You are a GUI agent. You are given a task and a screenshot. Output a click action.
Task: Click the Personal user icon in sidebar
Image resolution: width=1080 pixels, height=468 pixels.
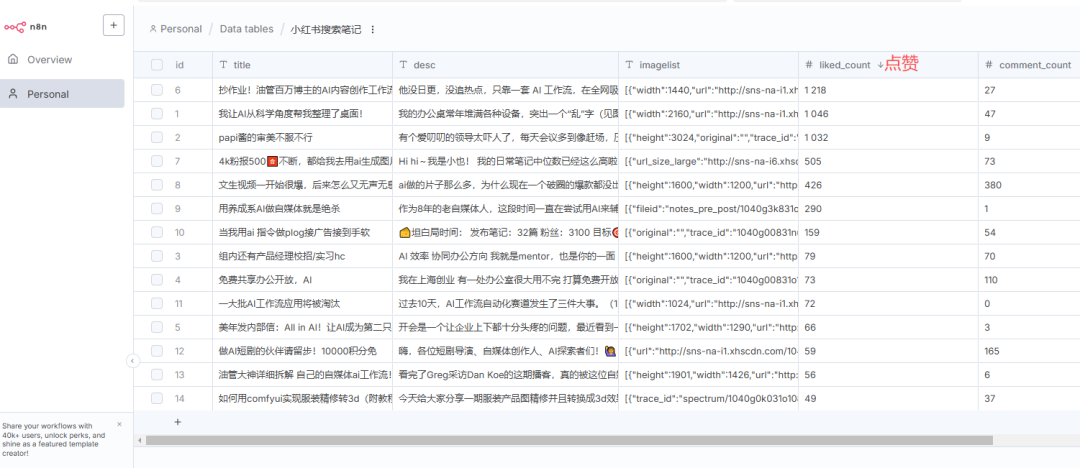coord(13,94)
